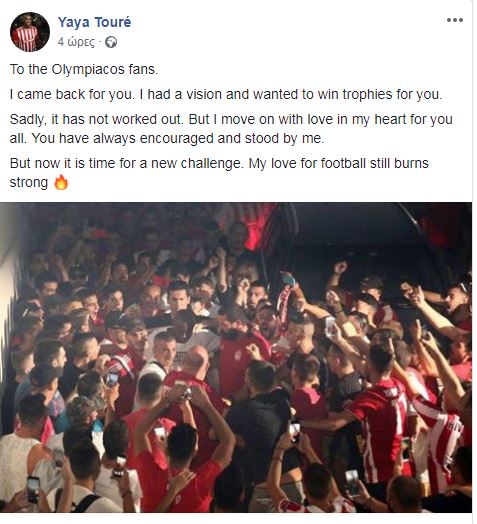Click the '4 ώρες' post timestamp

coord(76,42)
